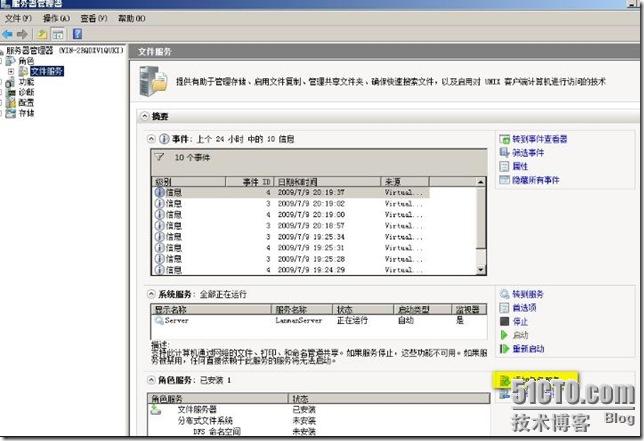The image size is (644, 441).
Task: Select DFS 命名空间 role service row
Action: pyautogui.click(x=319, y=431)
